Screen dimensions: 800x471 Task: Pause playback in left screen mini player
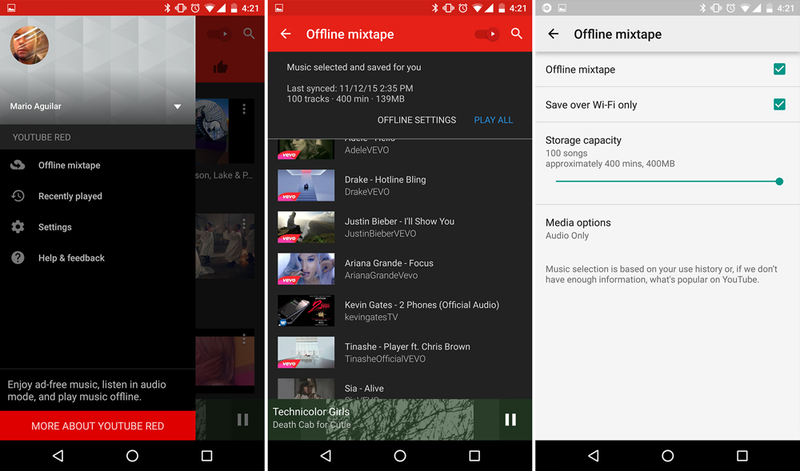[x=243, y=419]
